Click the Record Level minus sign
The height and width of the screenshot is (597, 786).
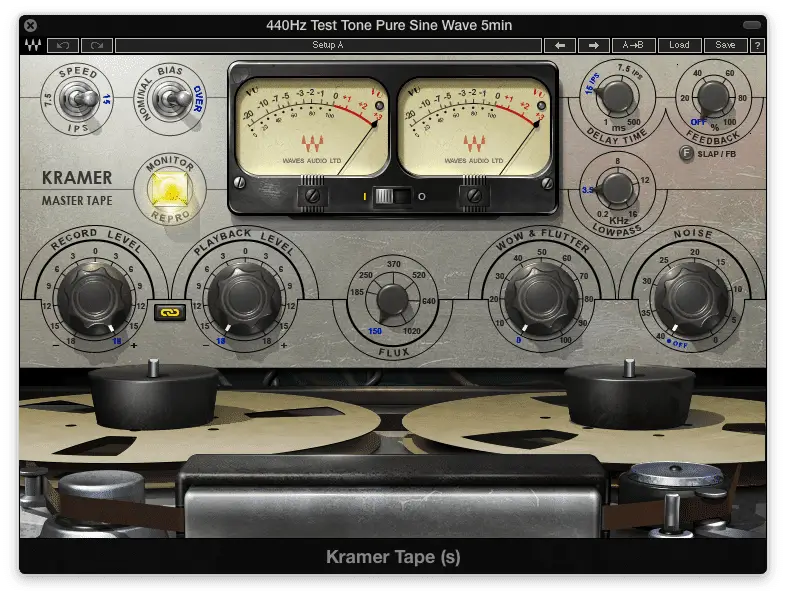56,345
